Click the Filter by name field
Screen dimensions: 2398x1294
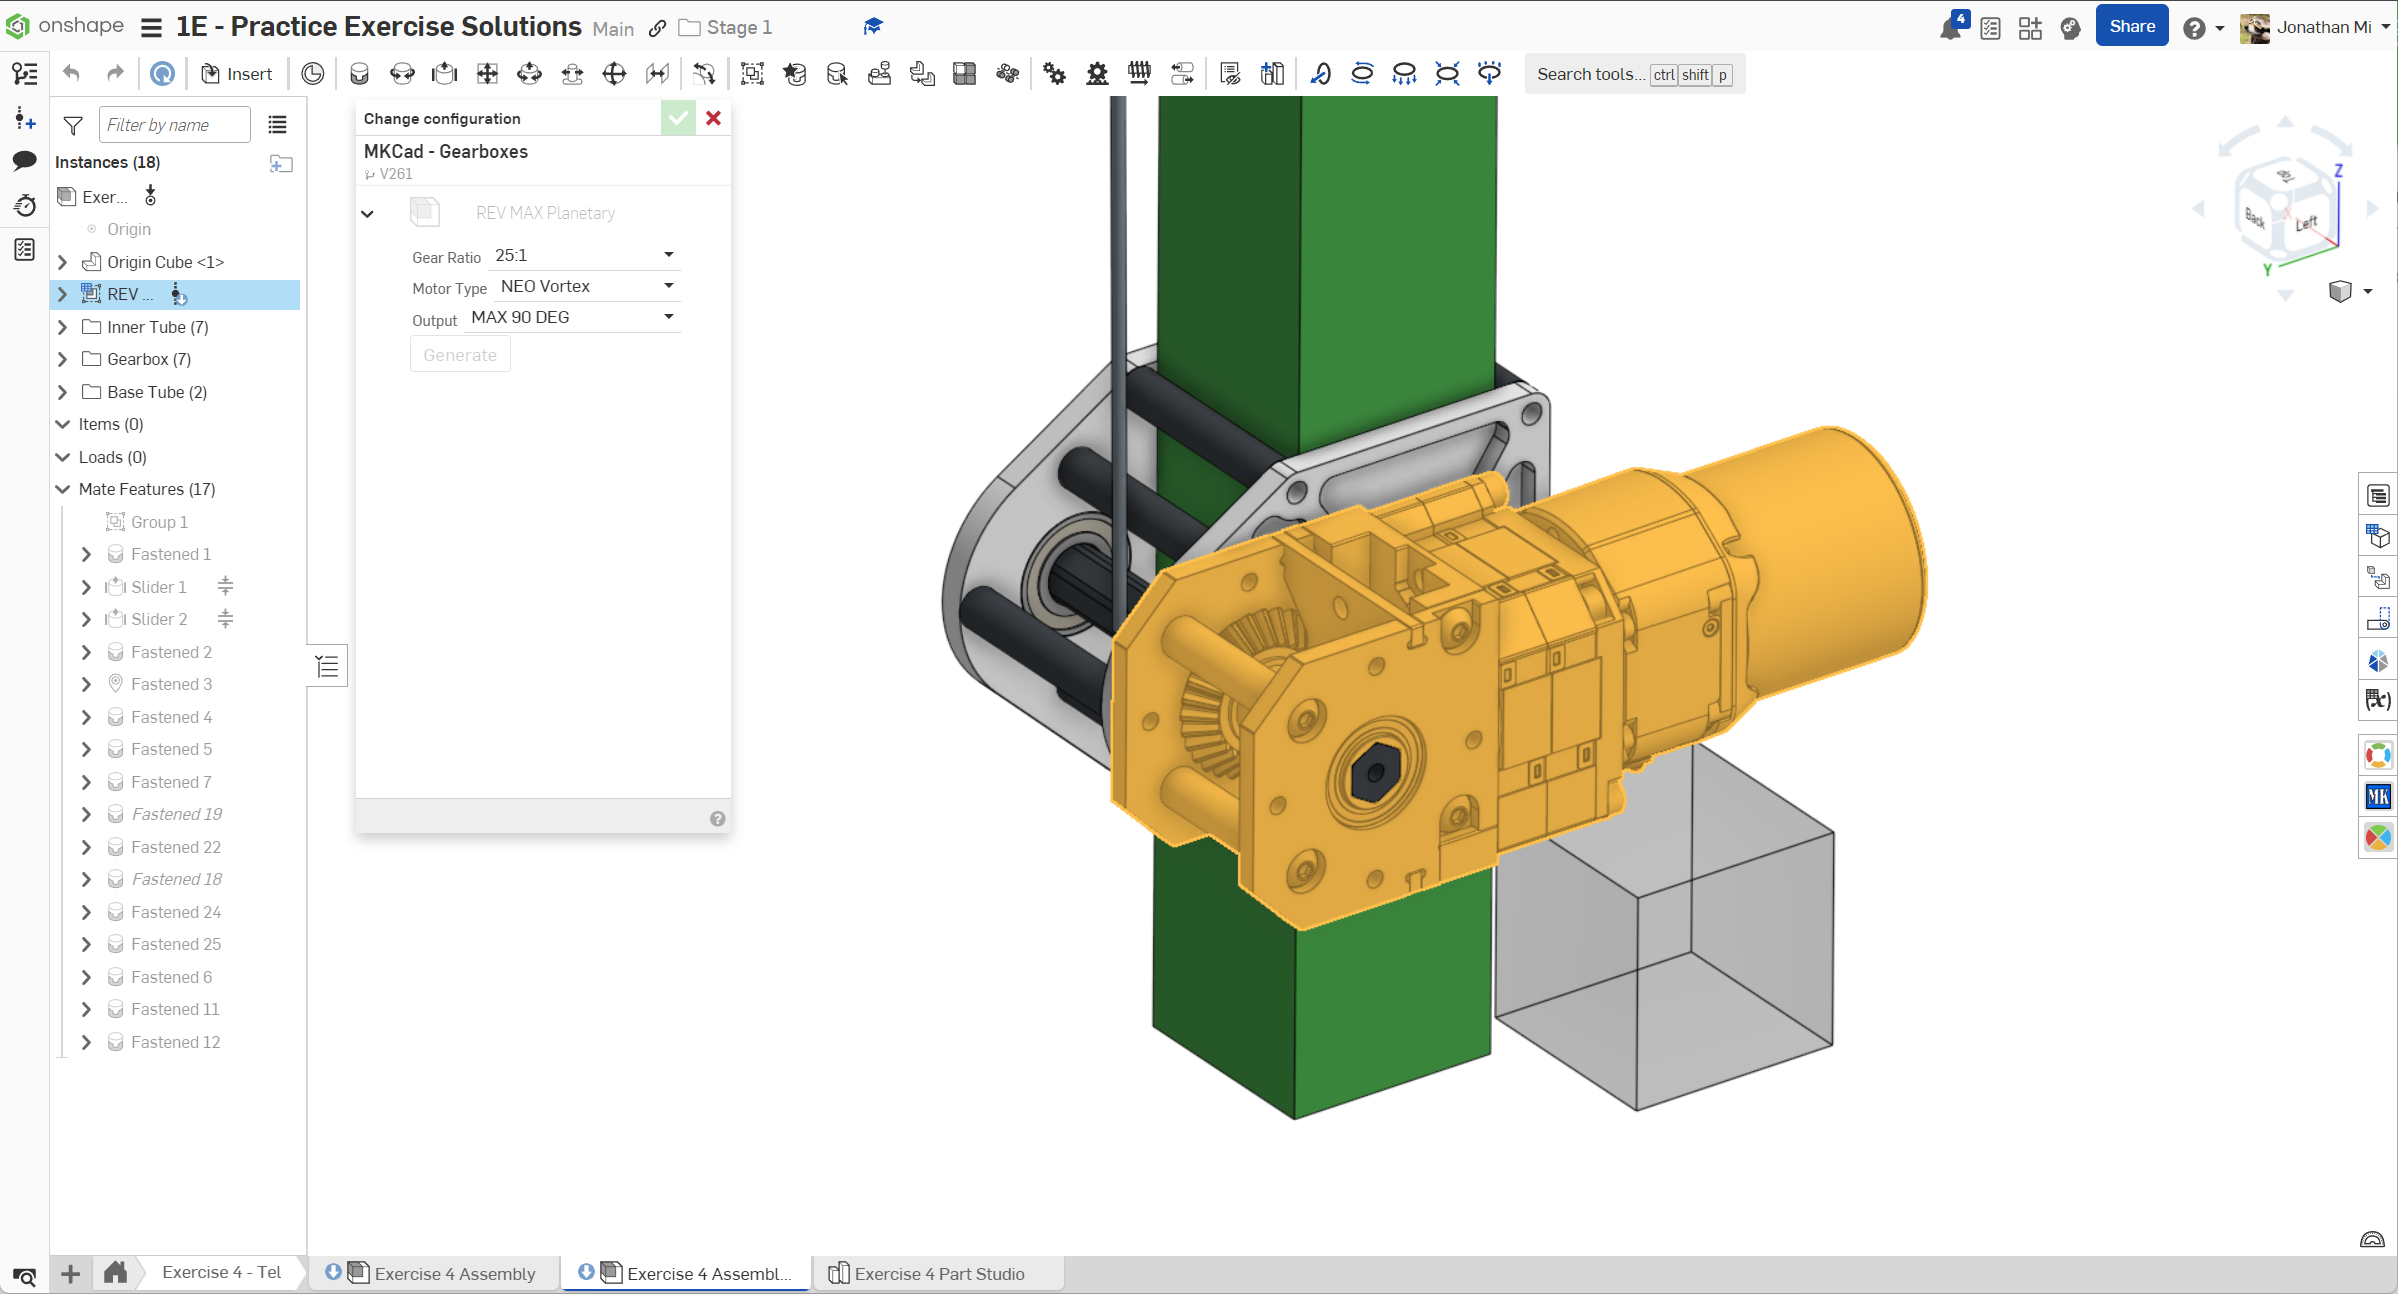174,125
